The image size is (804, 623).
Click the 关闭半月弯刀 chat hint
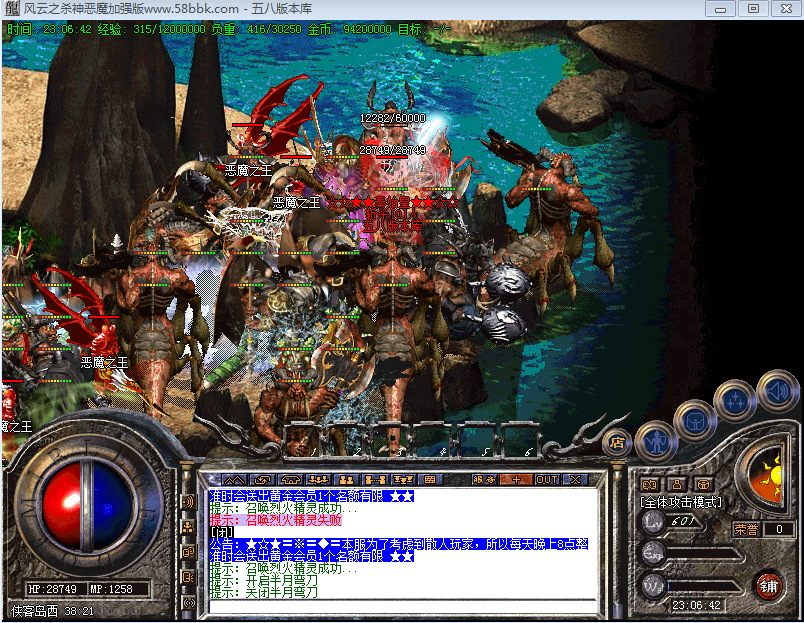click(x=264, y=592)
